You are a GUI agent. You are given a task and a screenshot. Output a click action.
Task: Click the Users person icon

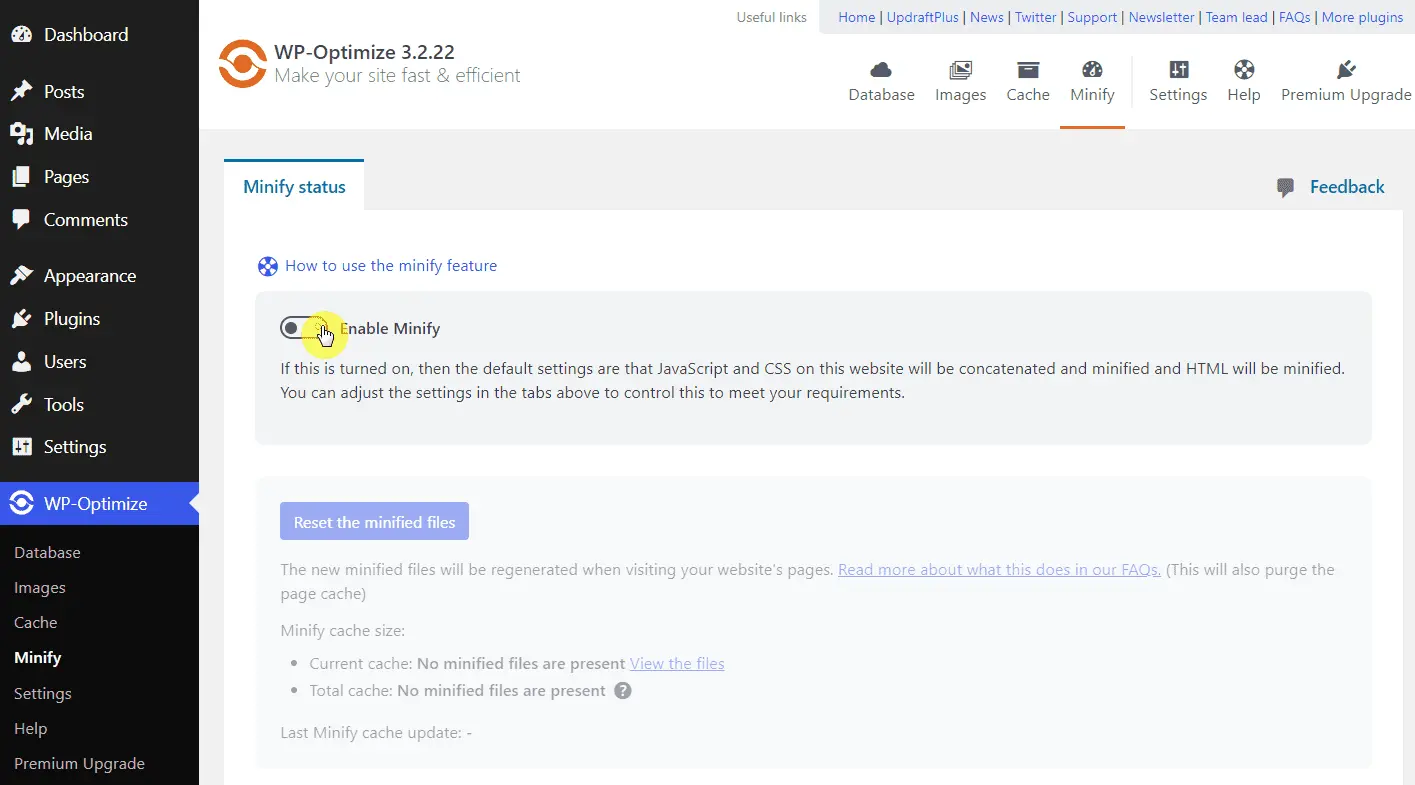click(21, 362)
